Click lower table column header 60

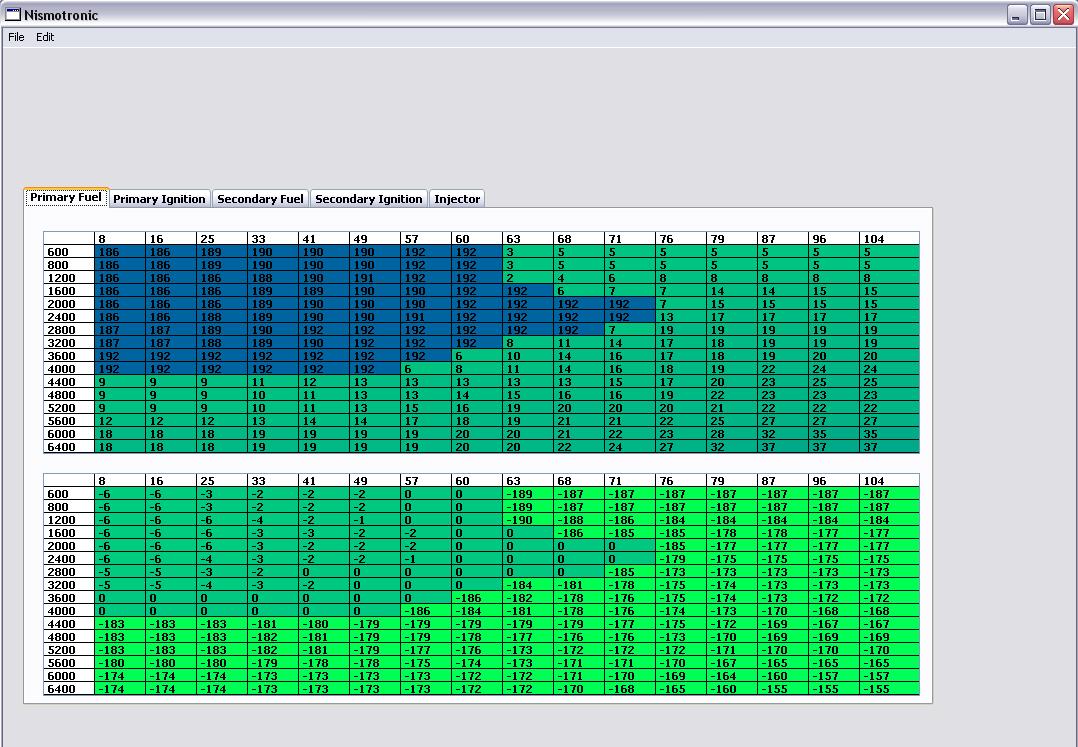point(476,481)
